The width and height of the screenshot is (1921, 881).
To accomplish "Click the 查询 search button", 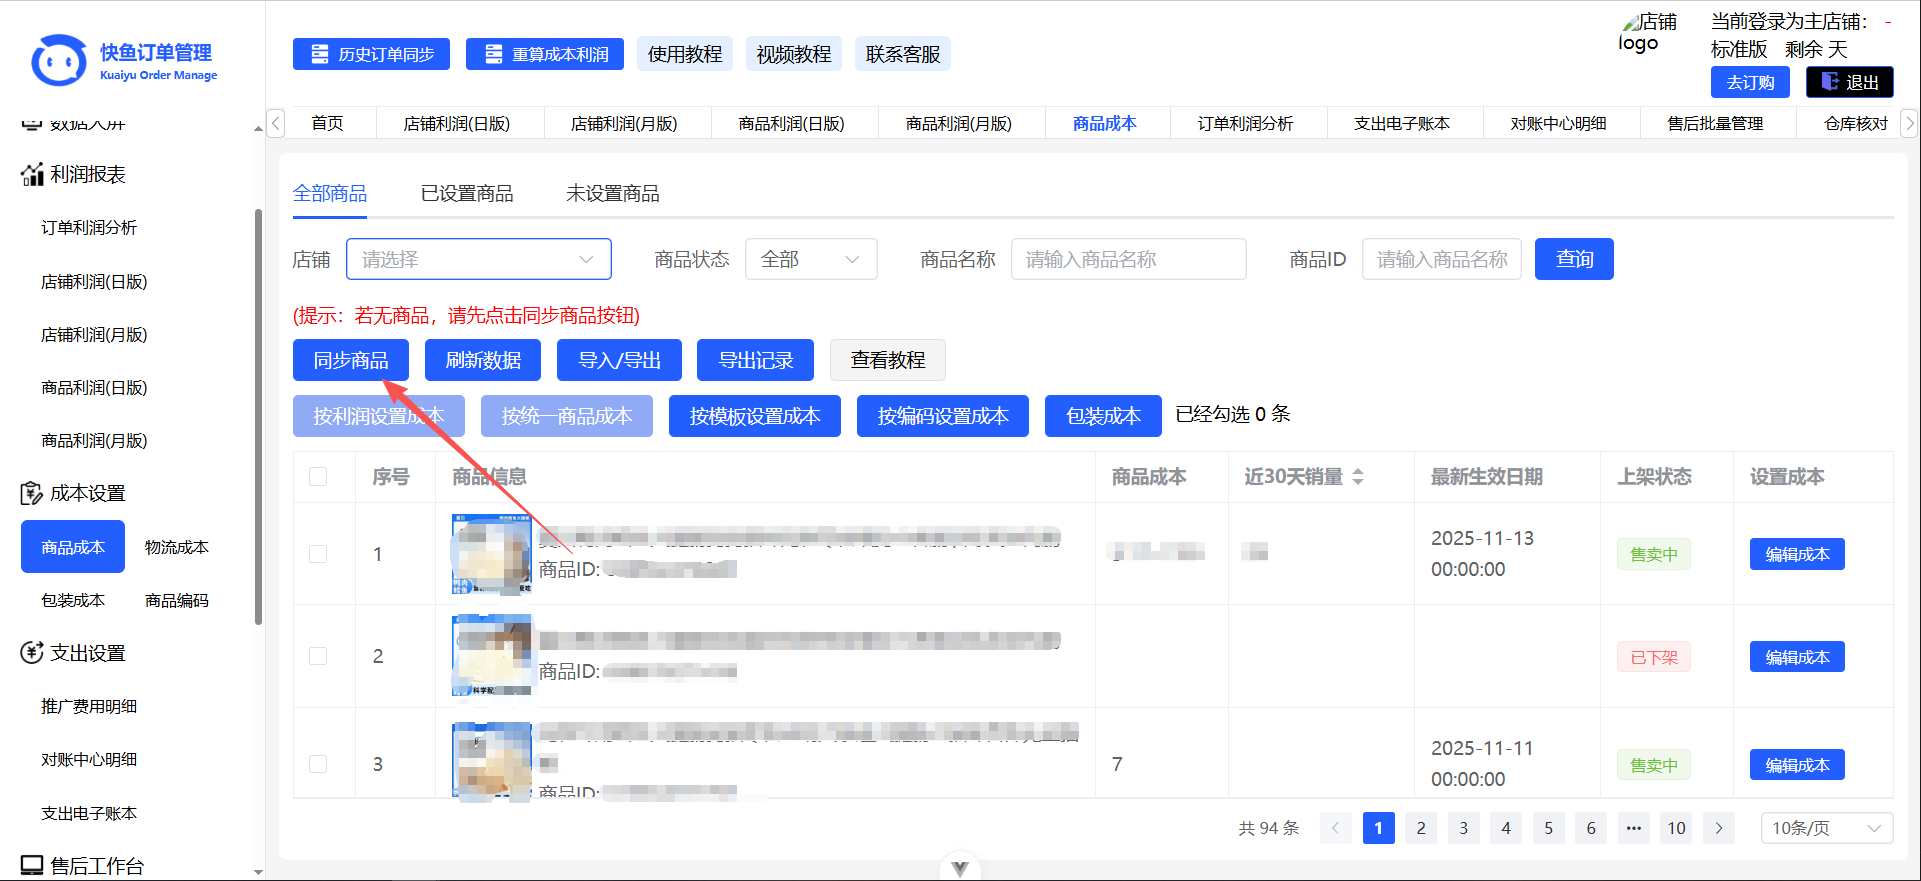I will (1573, 259).
